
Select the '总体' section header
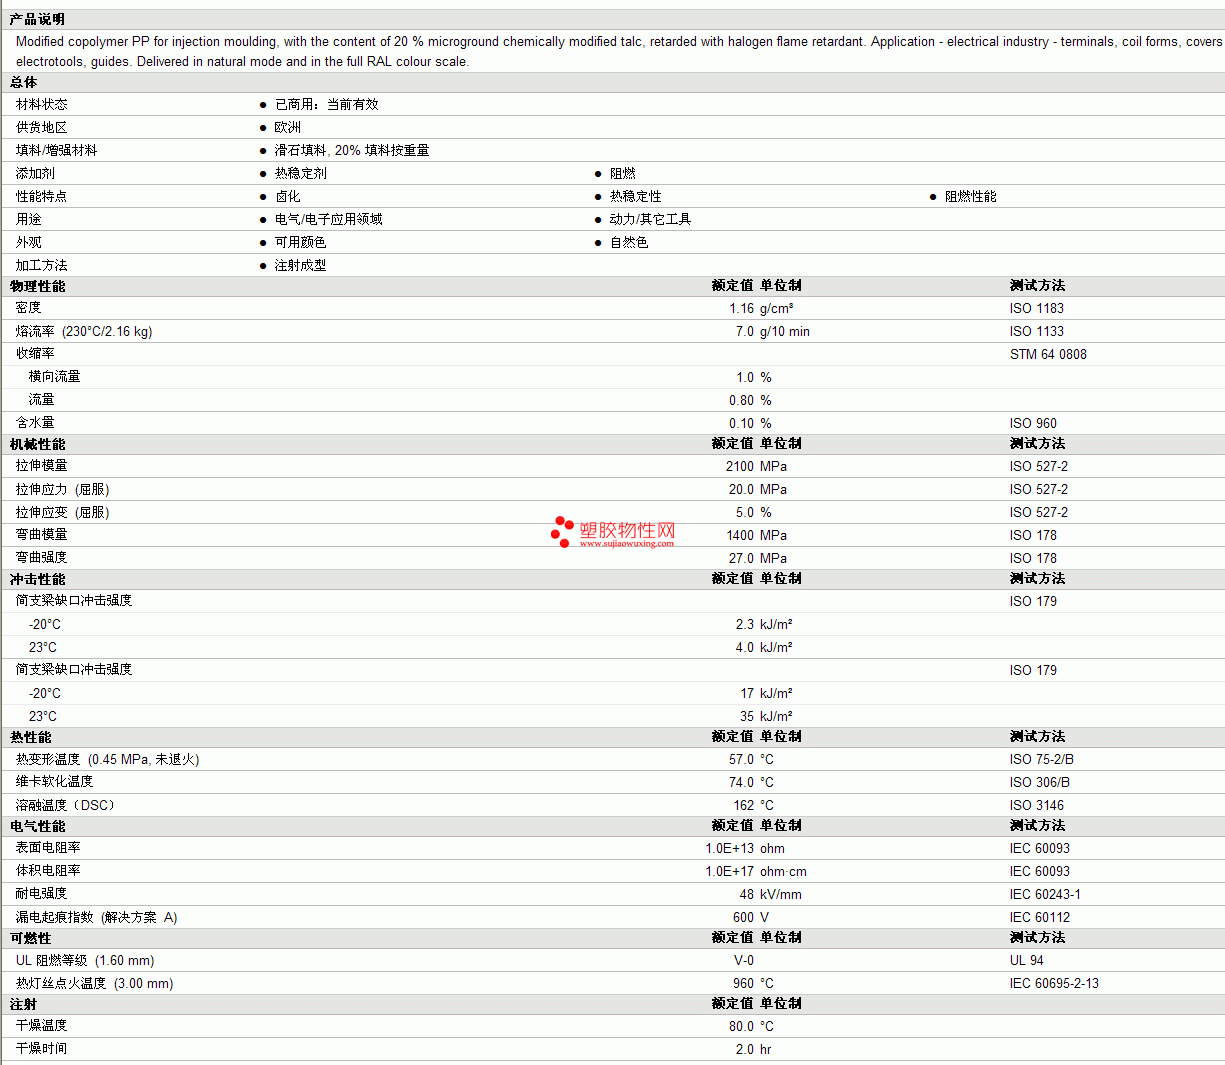[24, 82]
